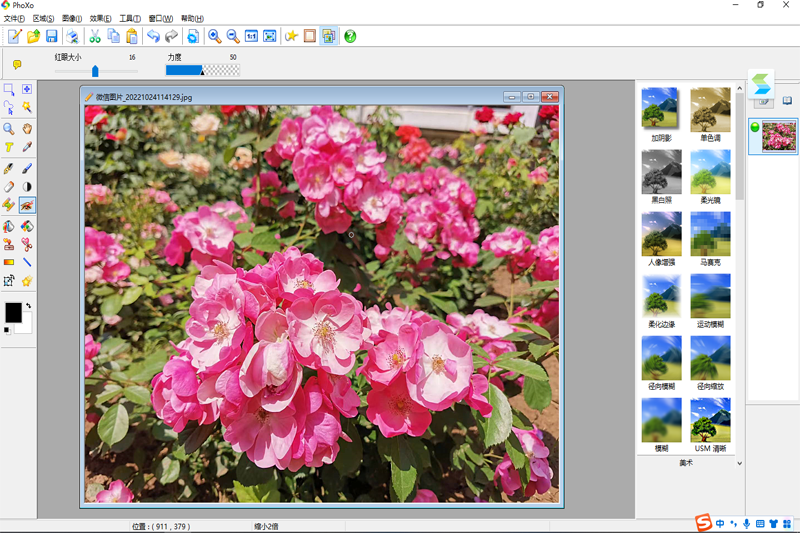Viewport: 800px width, 533px height.
Task: Click the zoom in magnifier icon
Action: pyautogui.click(x=214, y=36)
